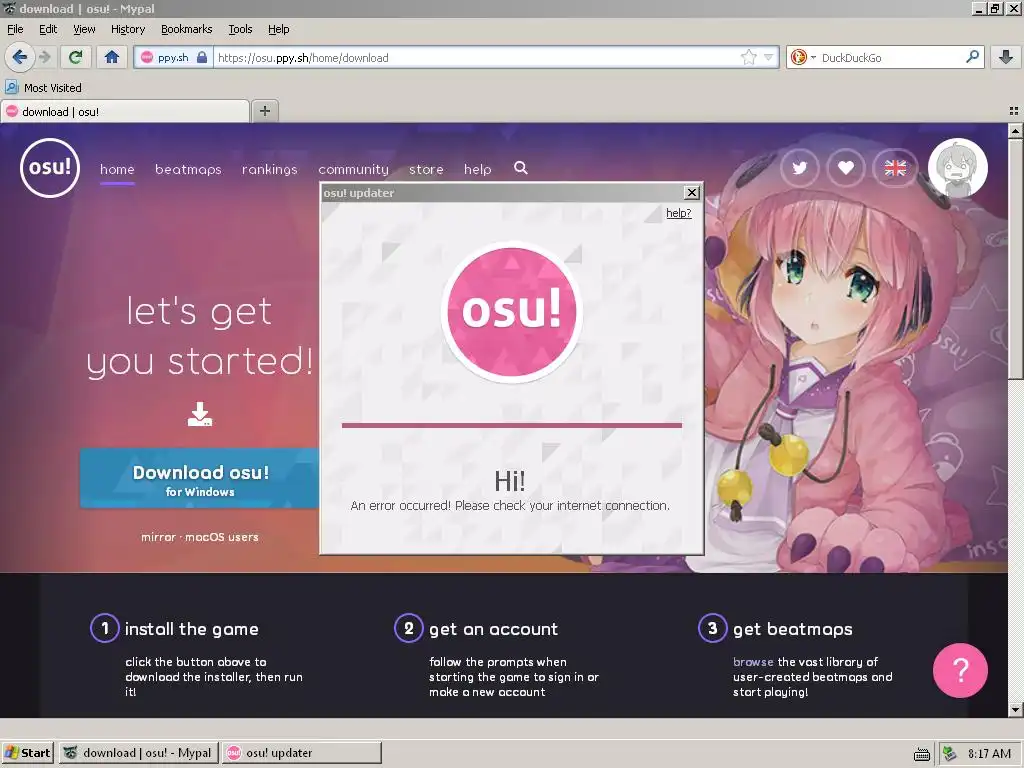This screenshot has height=768, width=1024.
Task: Open a new tab with plus button
Action: coord(264,111)
